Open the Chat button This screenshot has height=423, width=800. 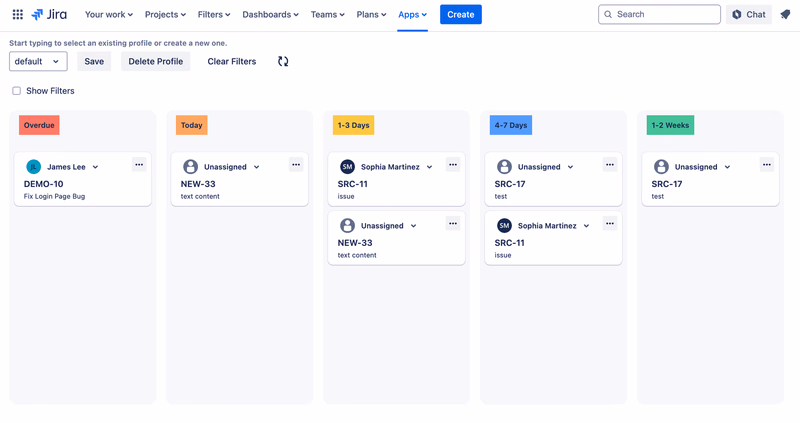pos(749,14)
